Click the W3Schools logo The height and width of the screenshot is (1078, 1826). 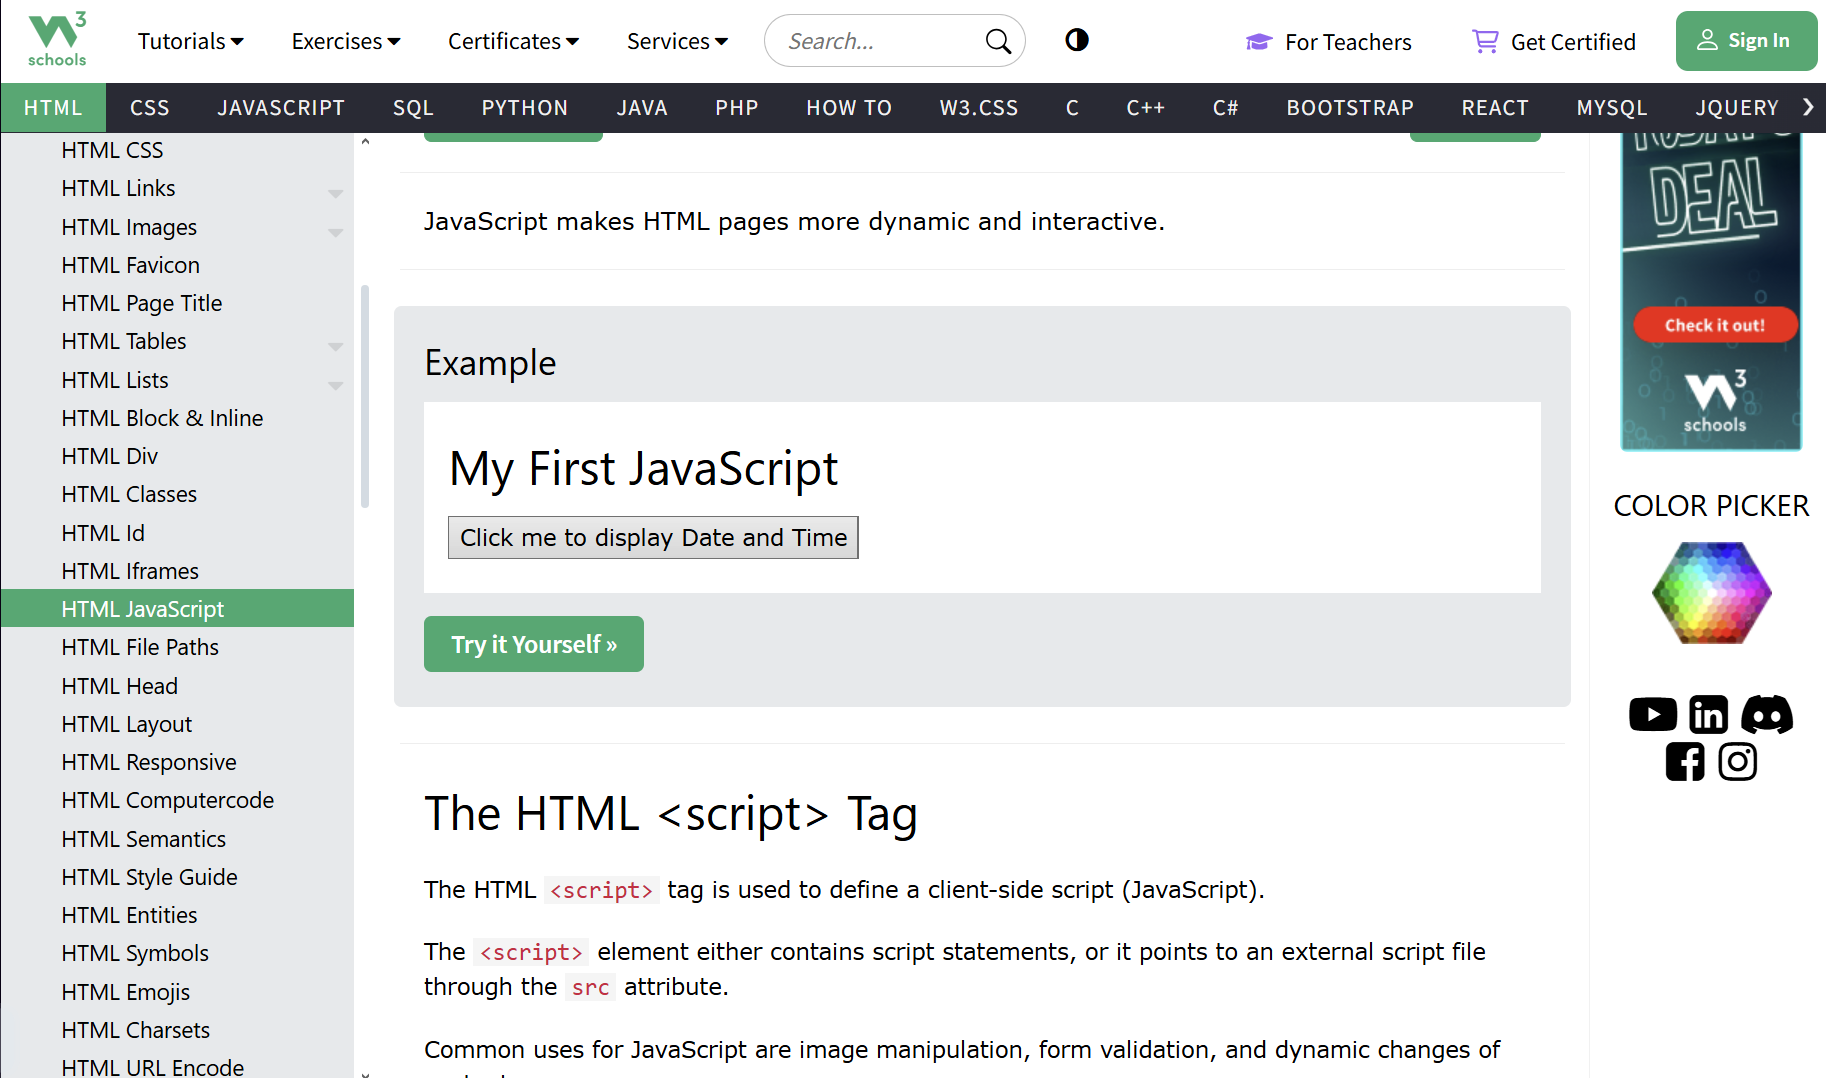(57, 40)
